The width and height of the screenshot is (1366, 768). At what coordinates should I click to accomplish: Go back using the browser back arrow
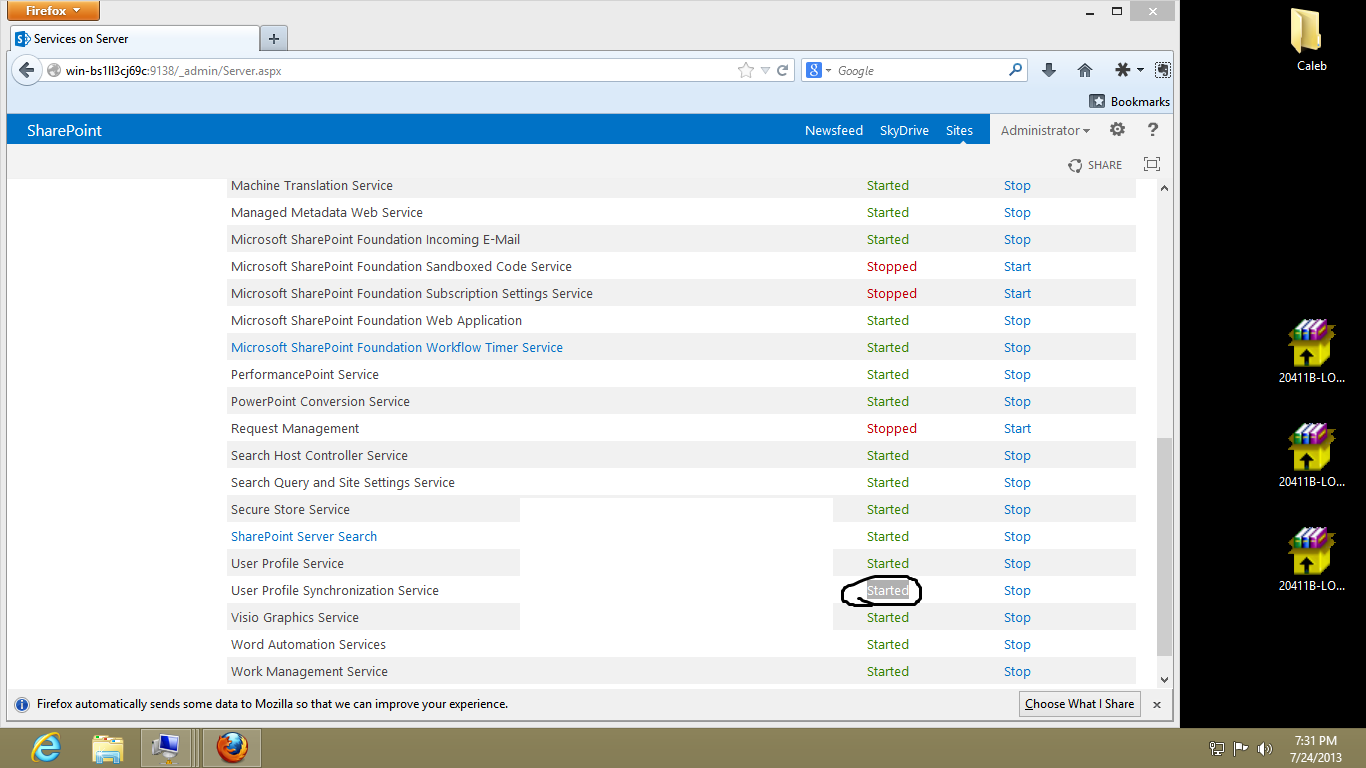27,71
